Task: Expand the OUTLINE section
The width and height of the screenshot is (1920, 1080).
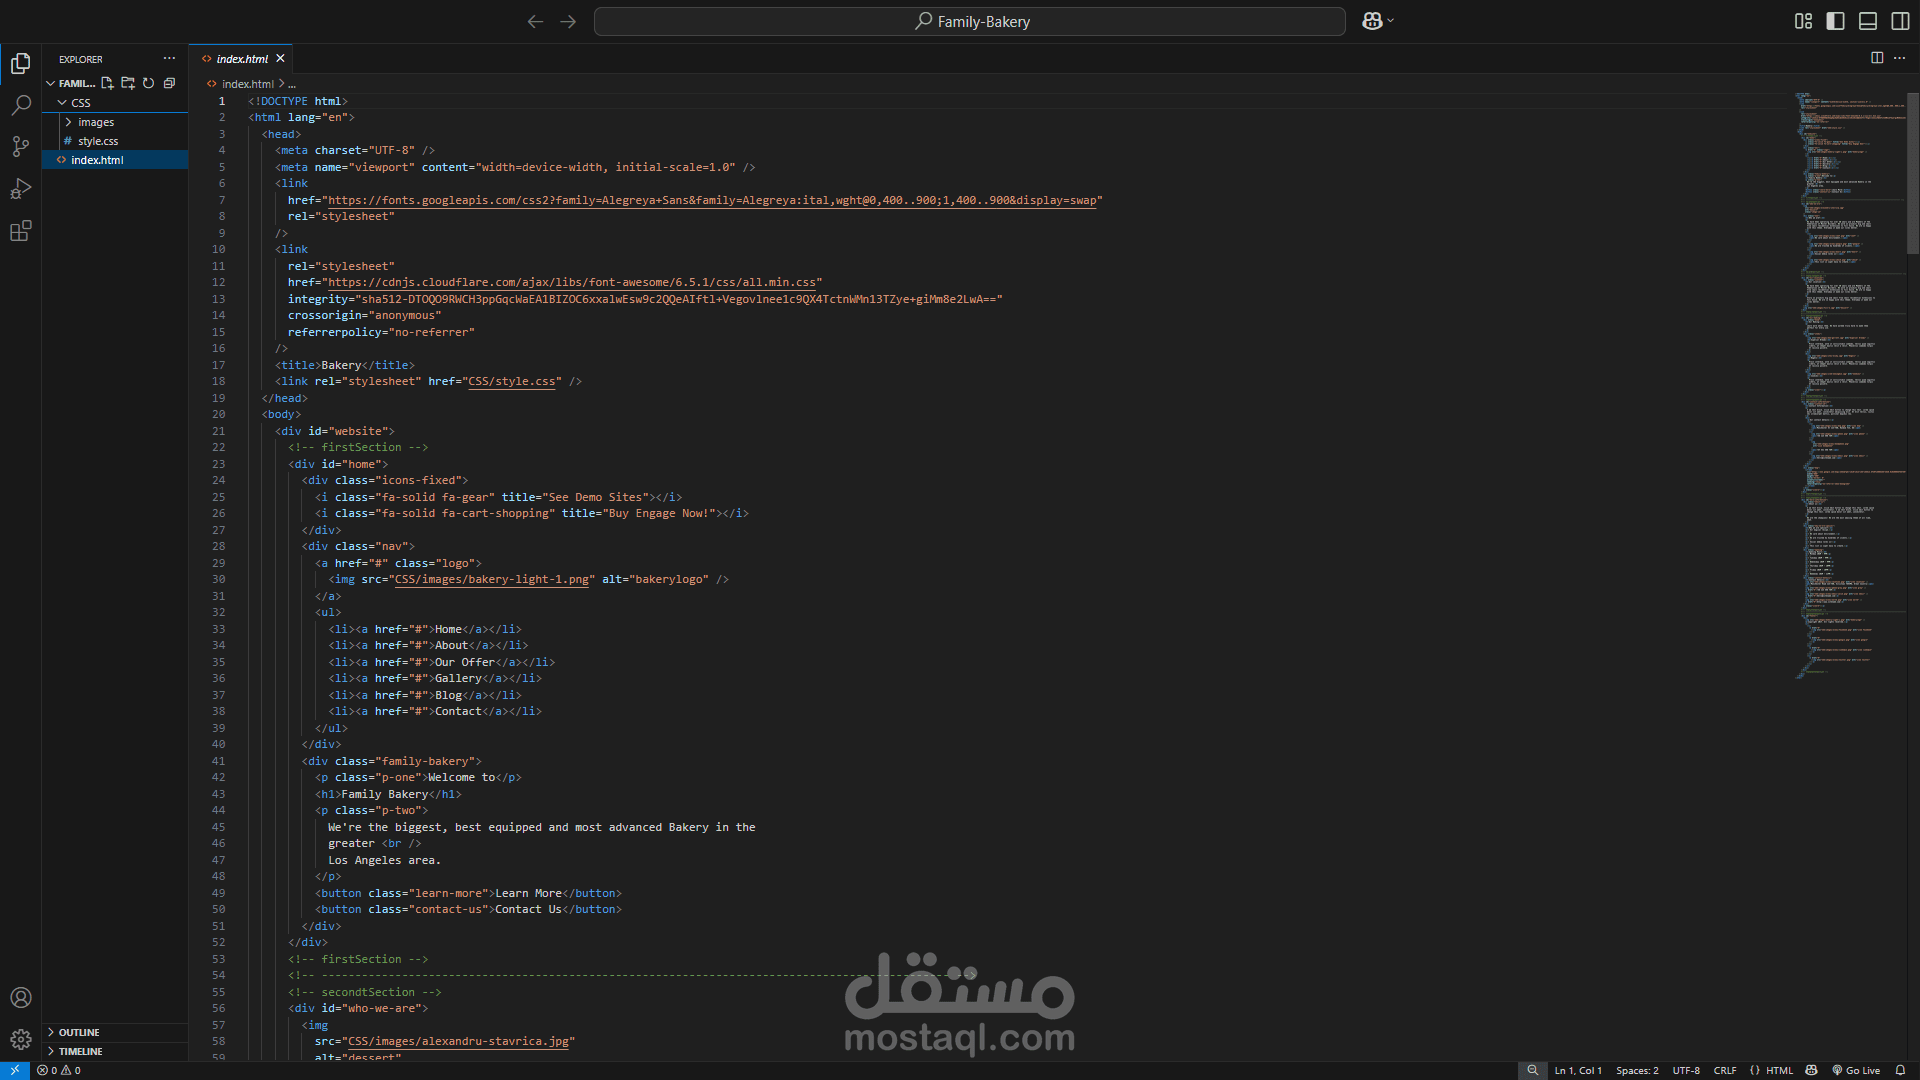Action: 78,1032
